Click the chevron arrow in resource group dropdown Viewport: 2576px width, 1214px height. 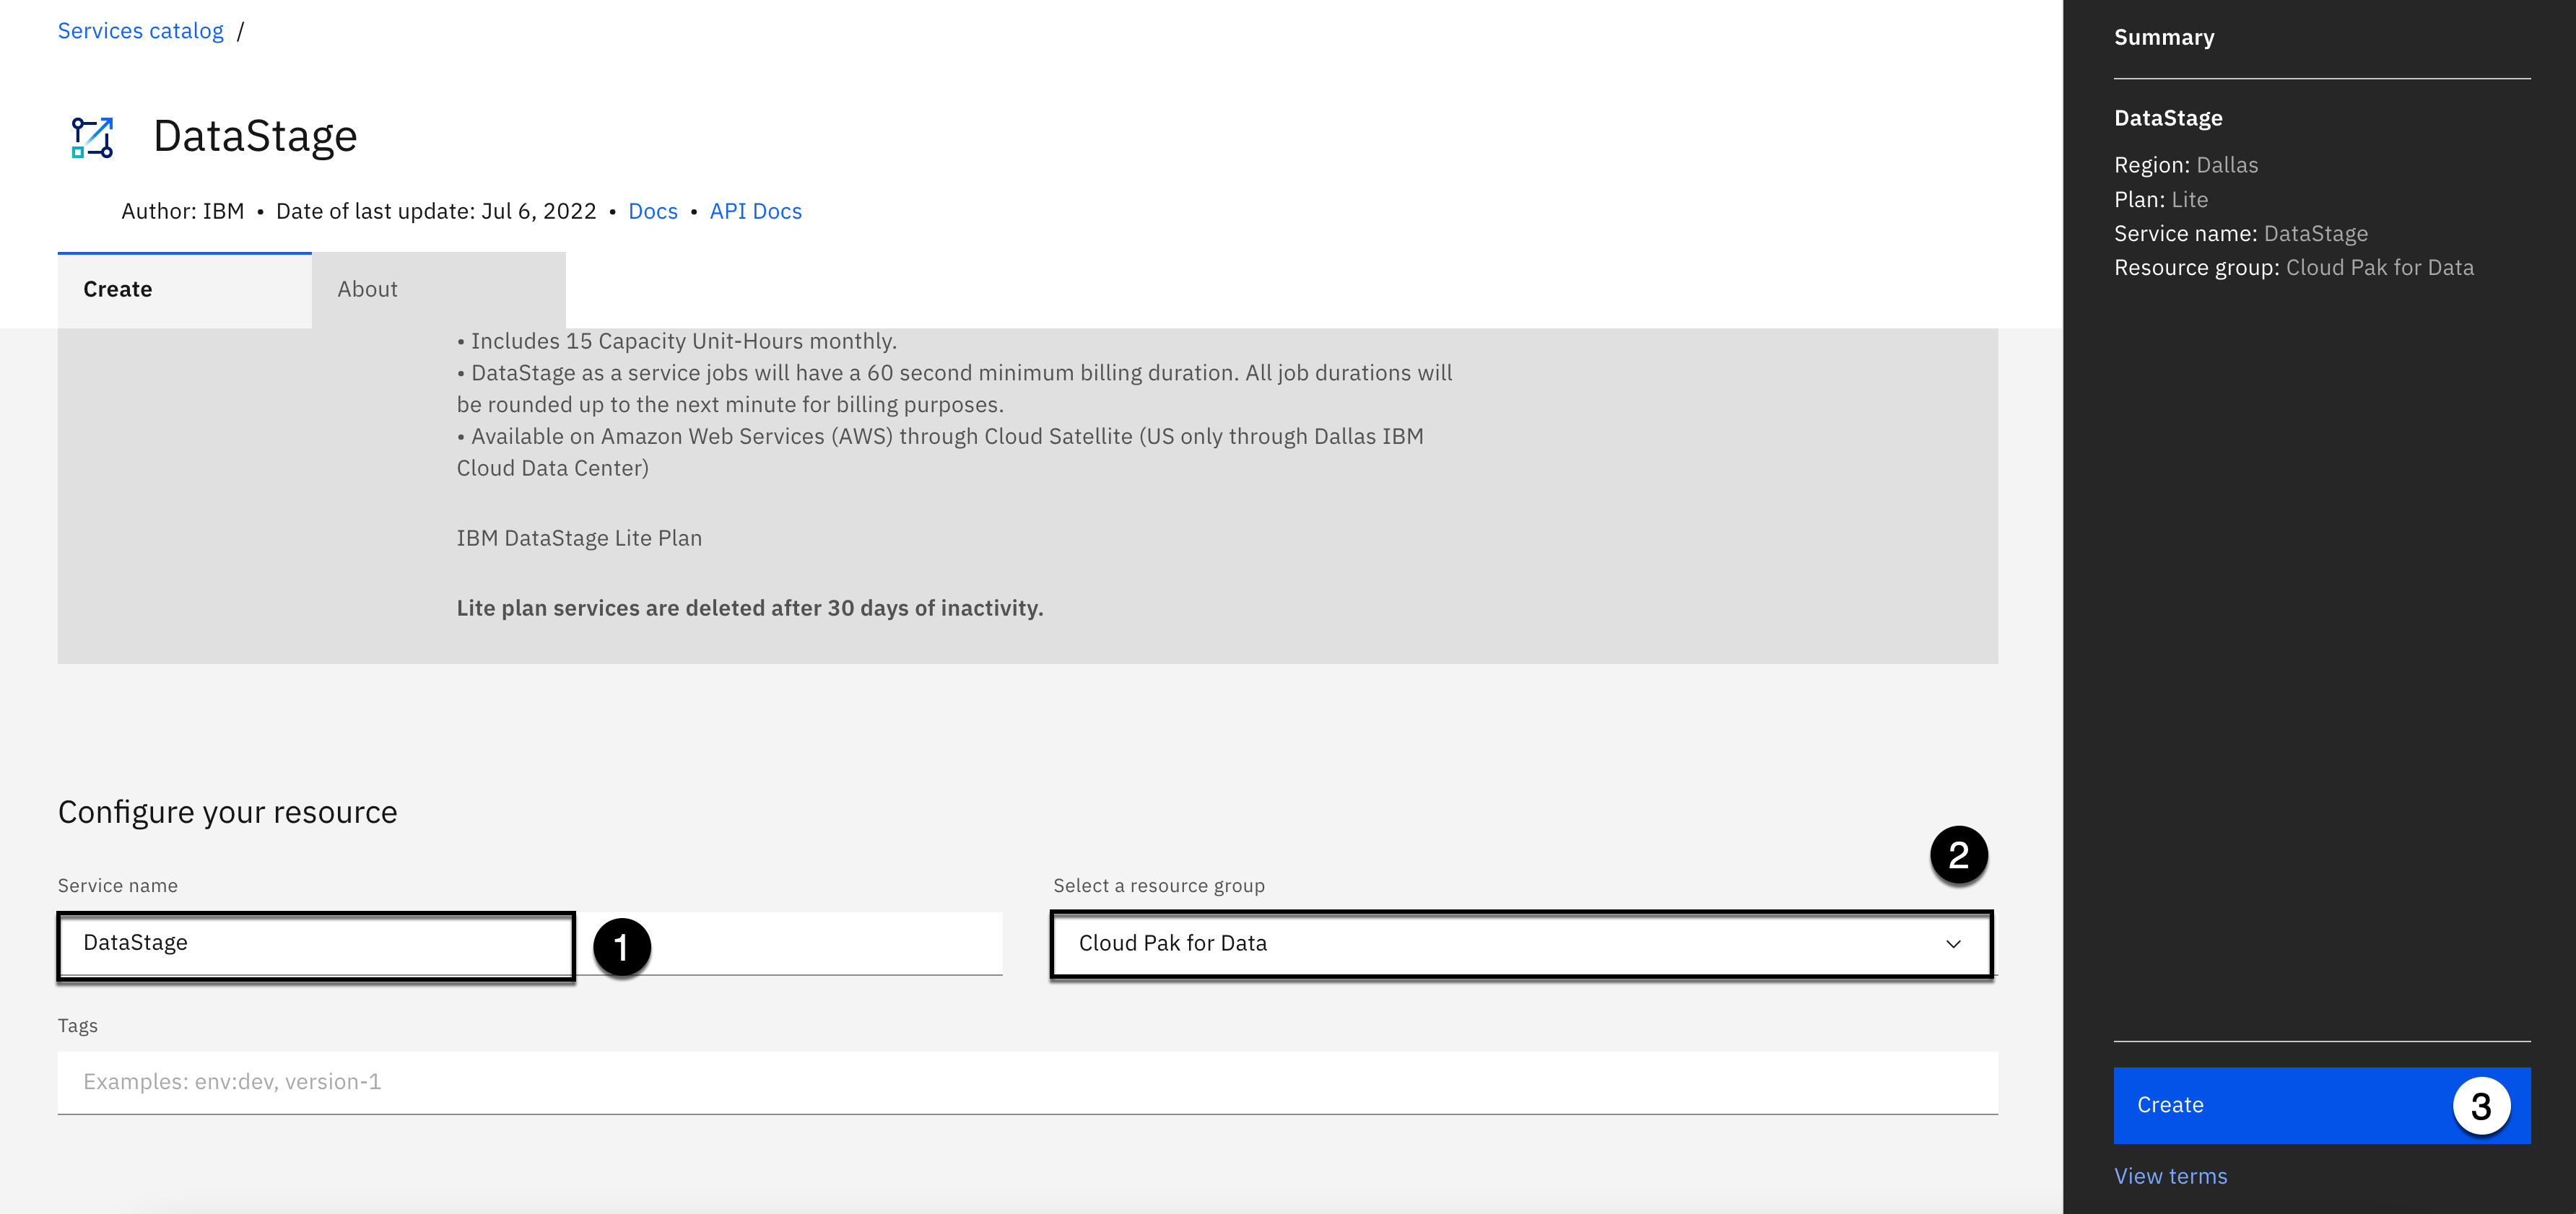pyautogui.click(x=1953, y=944)
